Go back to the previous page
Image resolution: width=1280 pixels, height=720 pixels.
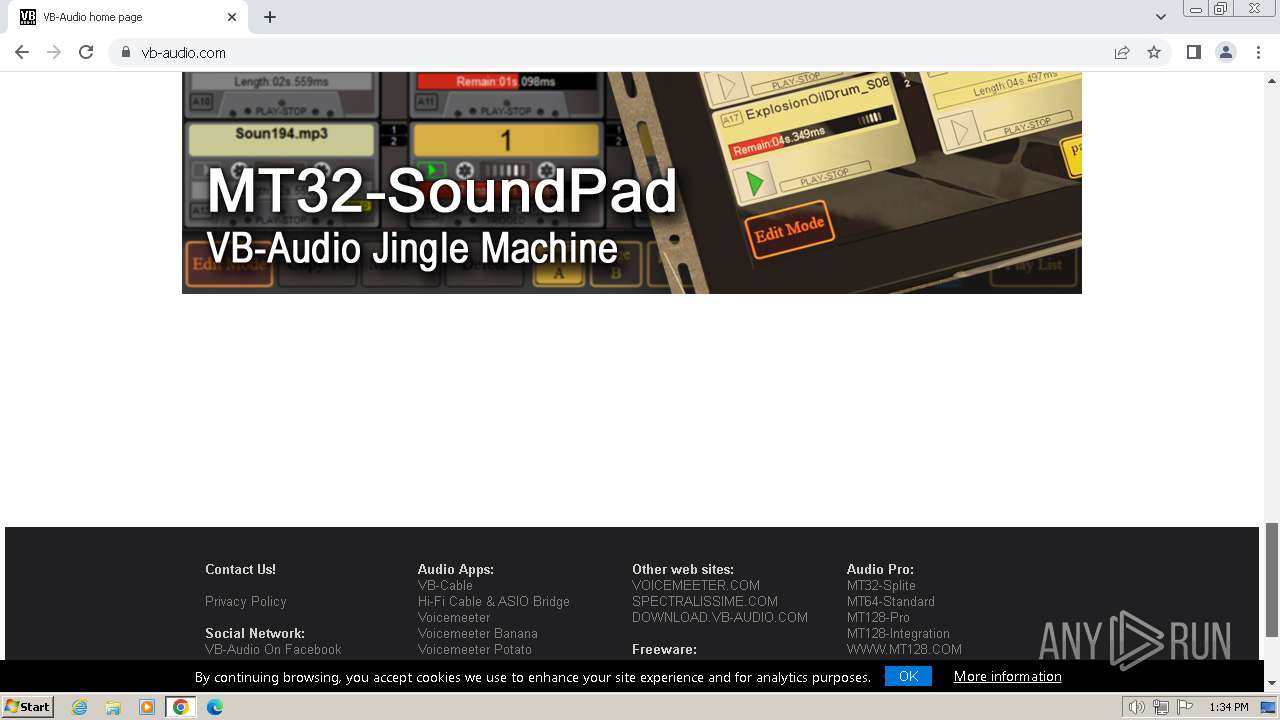(22, 52)
